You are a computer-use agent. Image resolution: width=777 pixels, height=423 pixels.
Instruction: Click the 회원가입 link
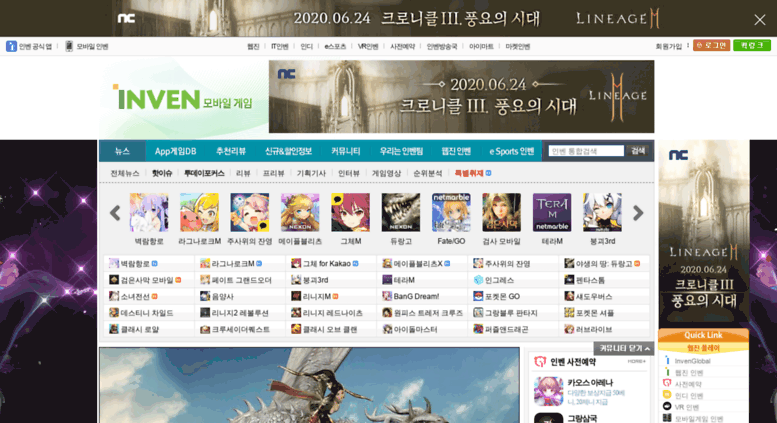668,46
